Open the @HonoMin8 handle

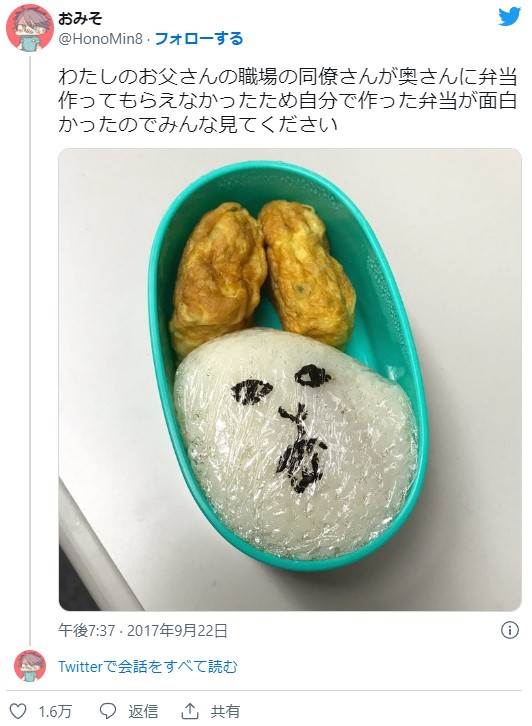[100, 39]
